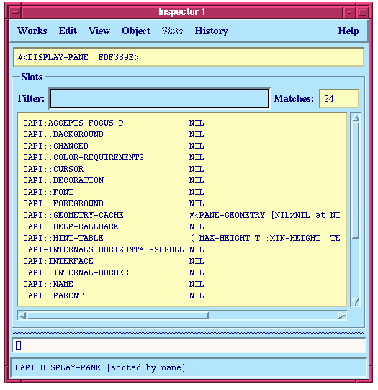
Task: Click the status bar DISPLAY-PANE message
Action: click(100, 368)
